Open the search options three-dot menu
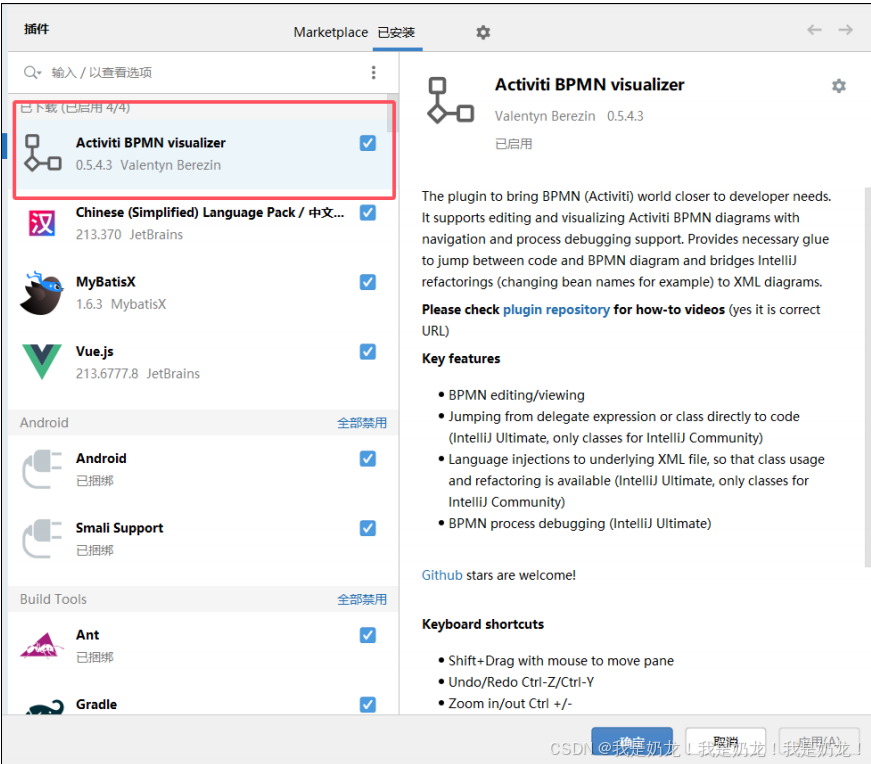Screen dimensions: 871x764 coord(373,72)
